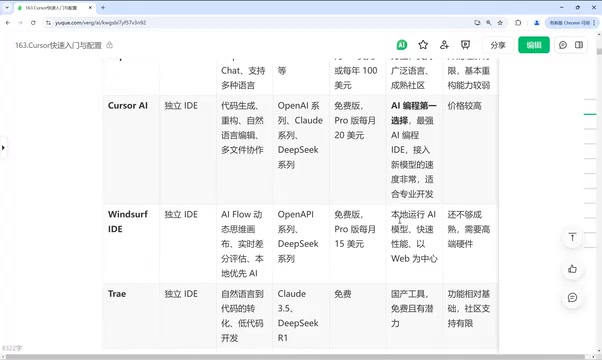Open the page zoom magnifier icon
This screenshot has width=602, height=360.
(489, 23)
